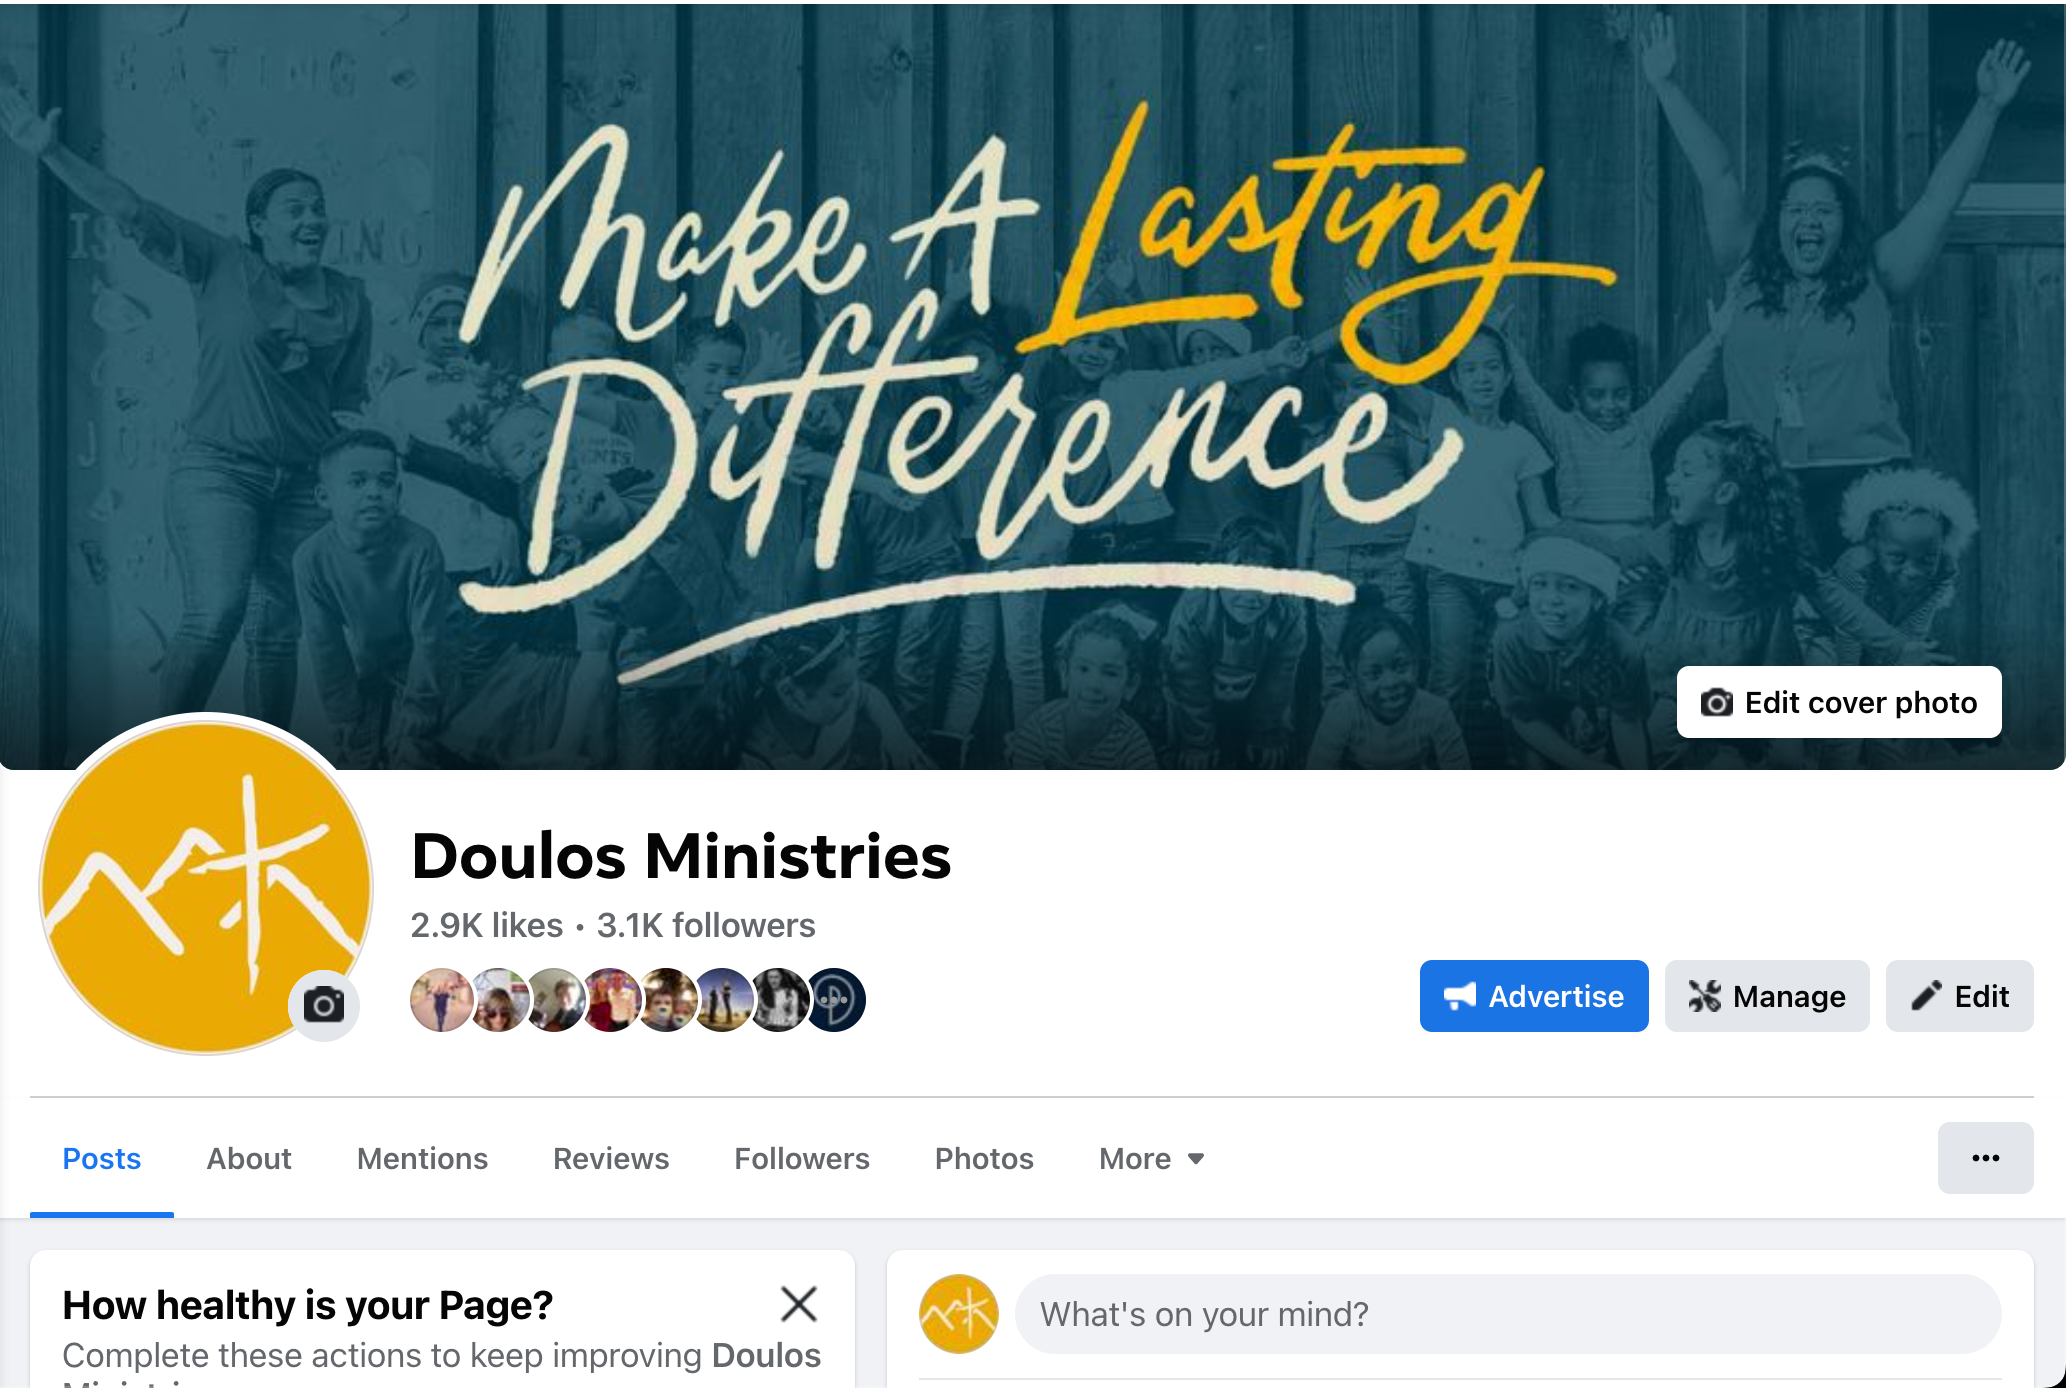Go to the Reviews tab
This screenshot has height=1388, width=2066.
pyautogui.click(x=611, y=1158)
